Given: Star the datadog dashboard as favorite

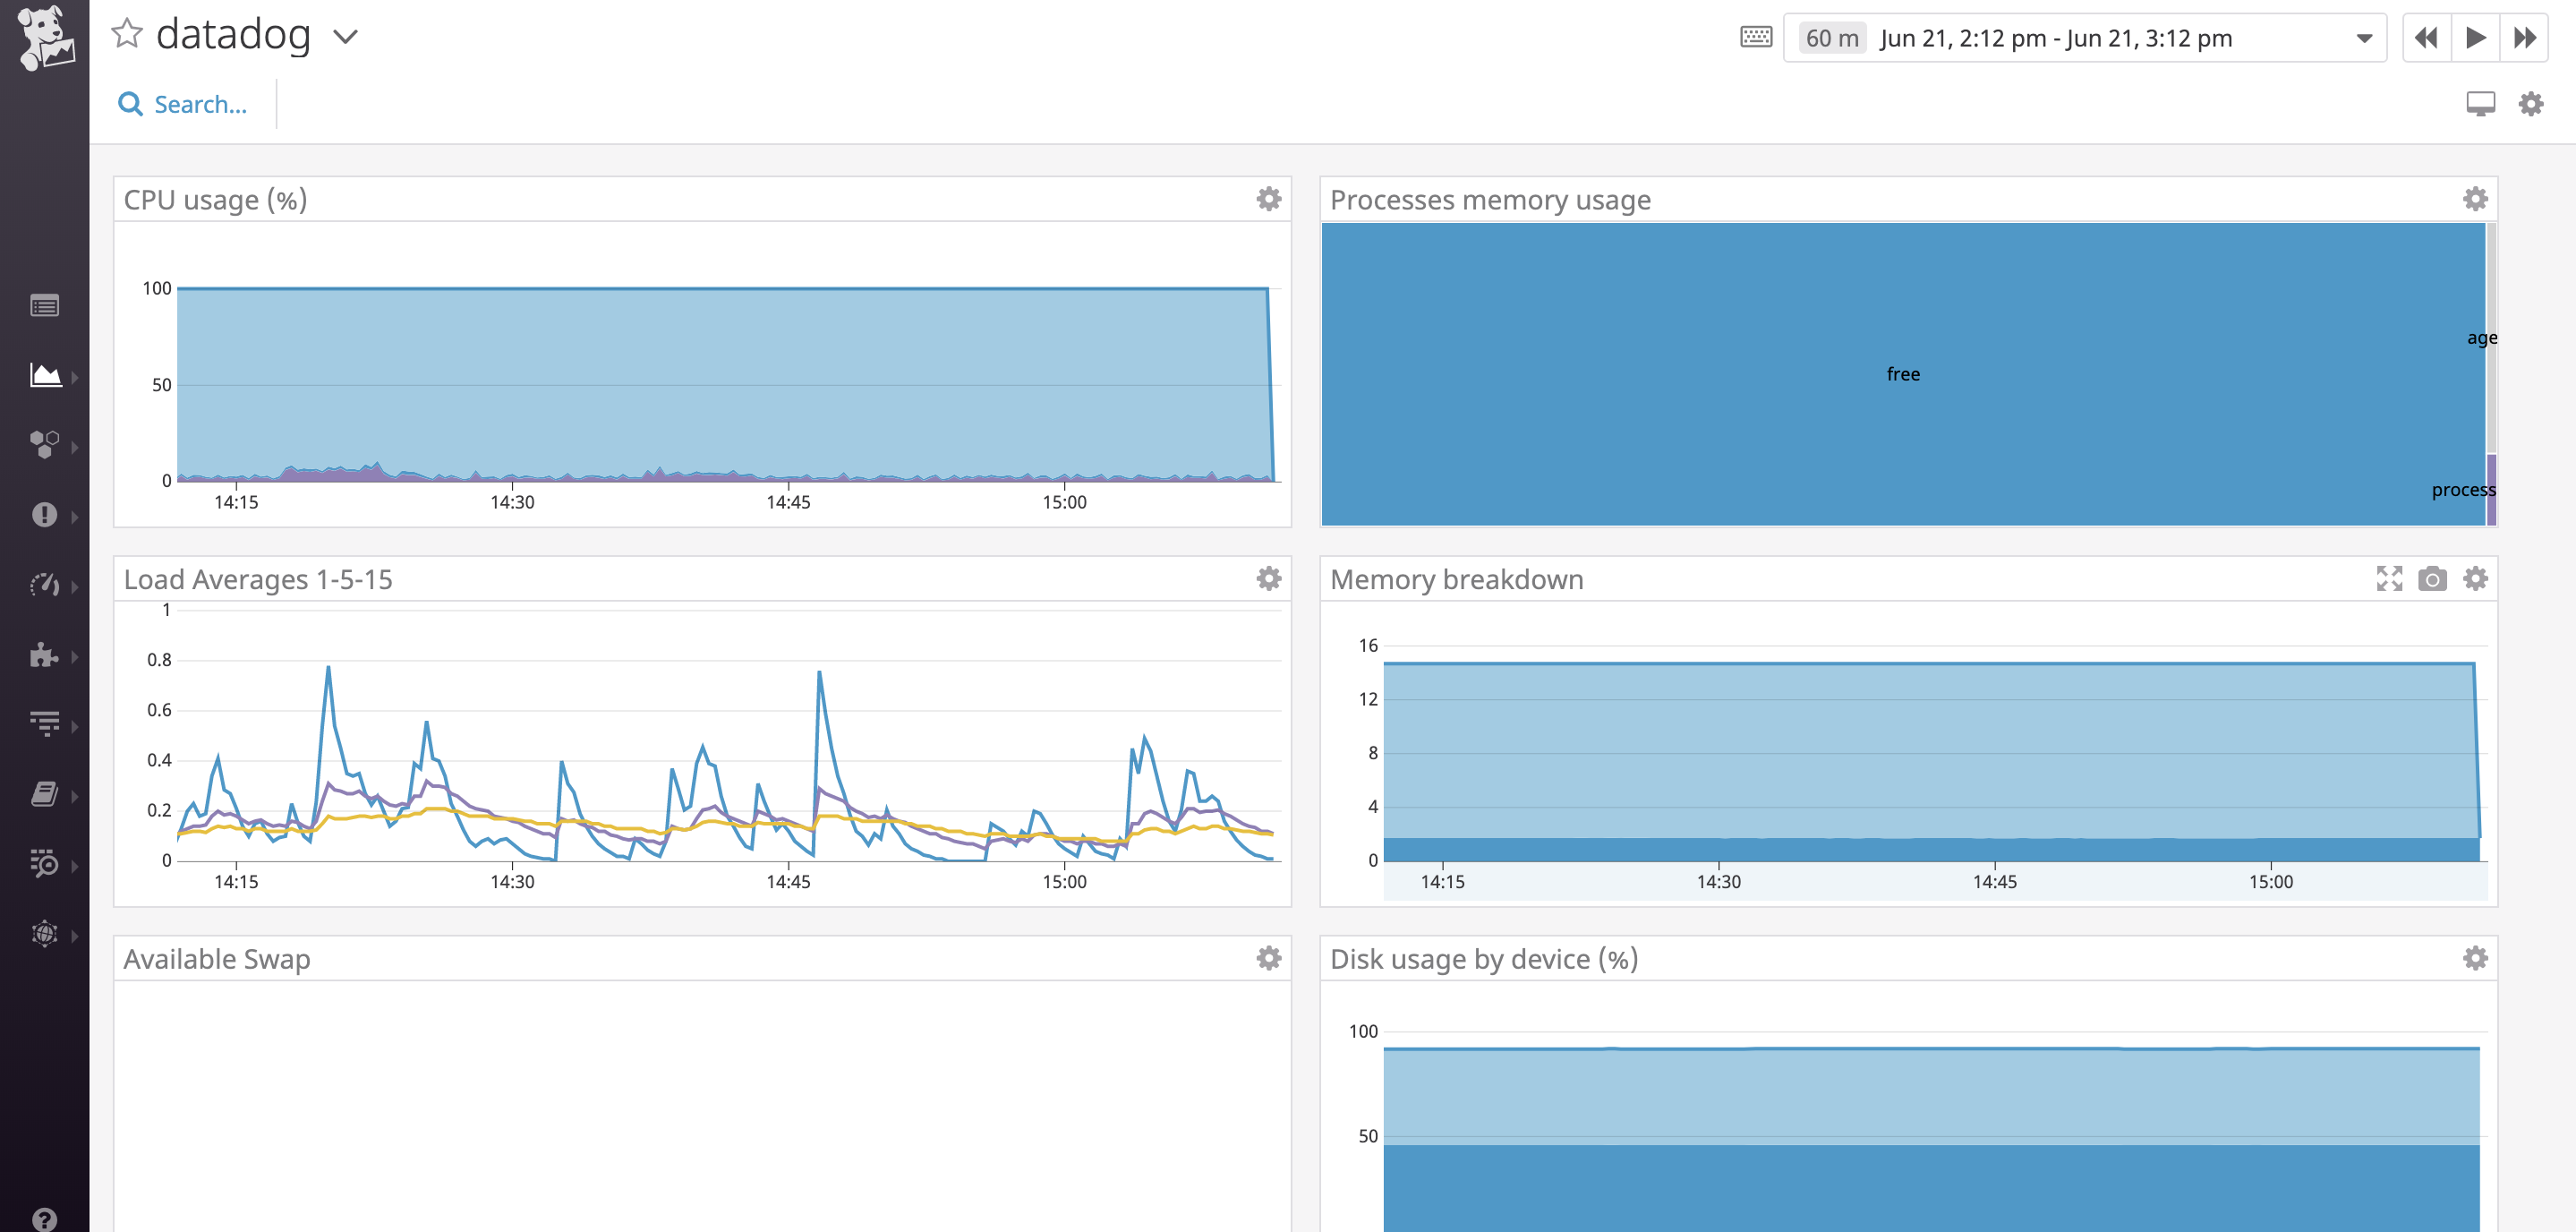Looking at the screenshot, I should [x=127, y=34].
